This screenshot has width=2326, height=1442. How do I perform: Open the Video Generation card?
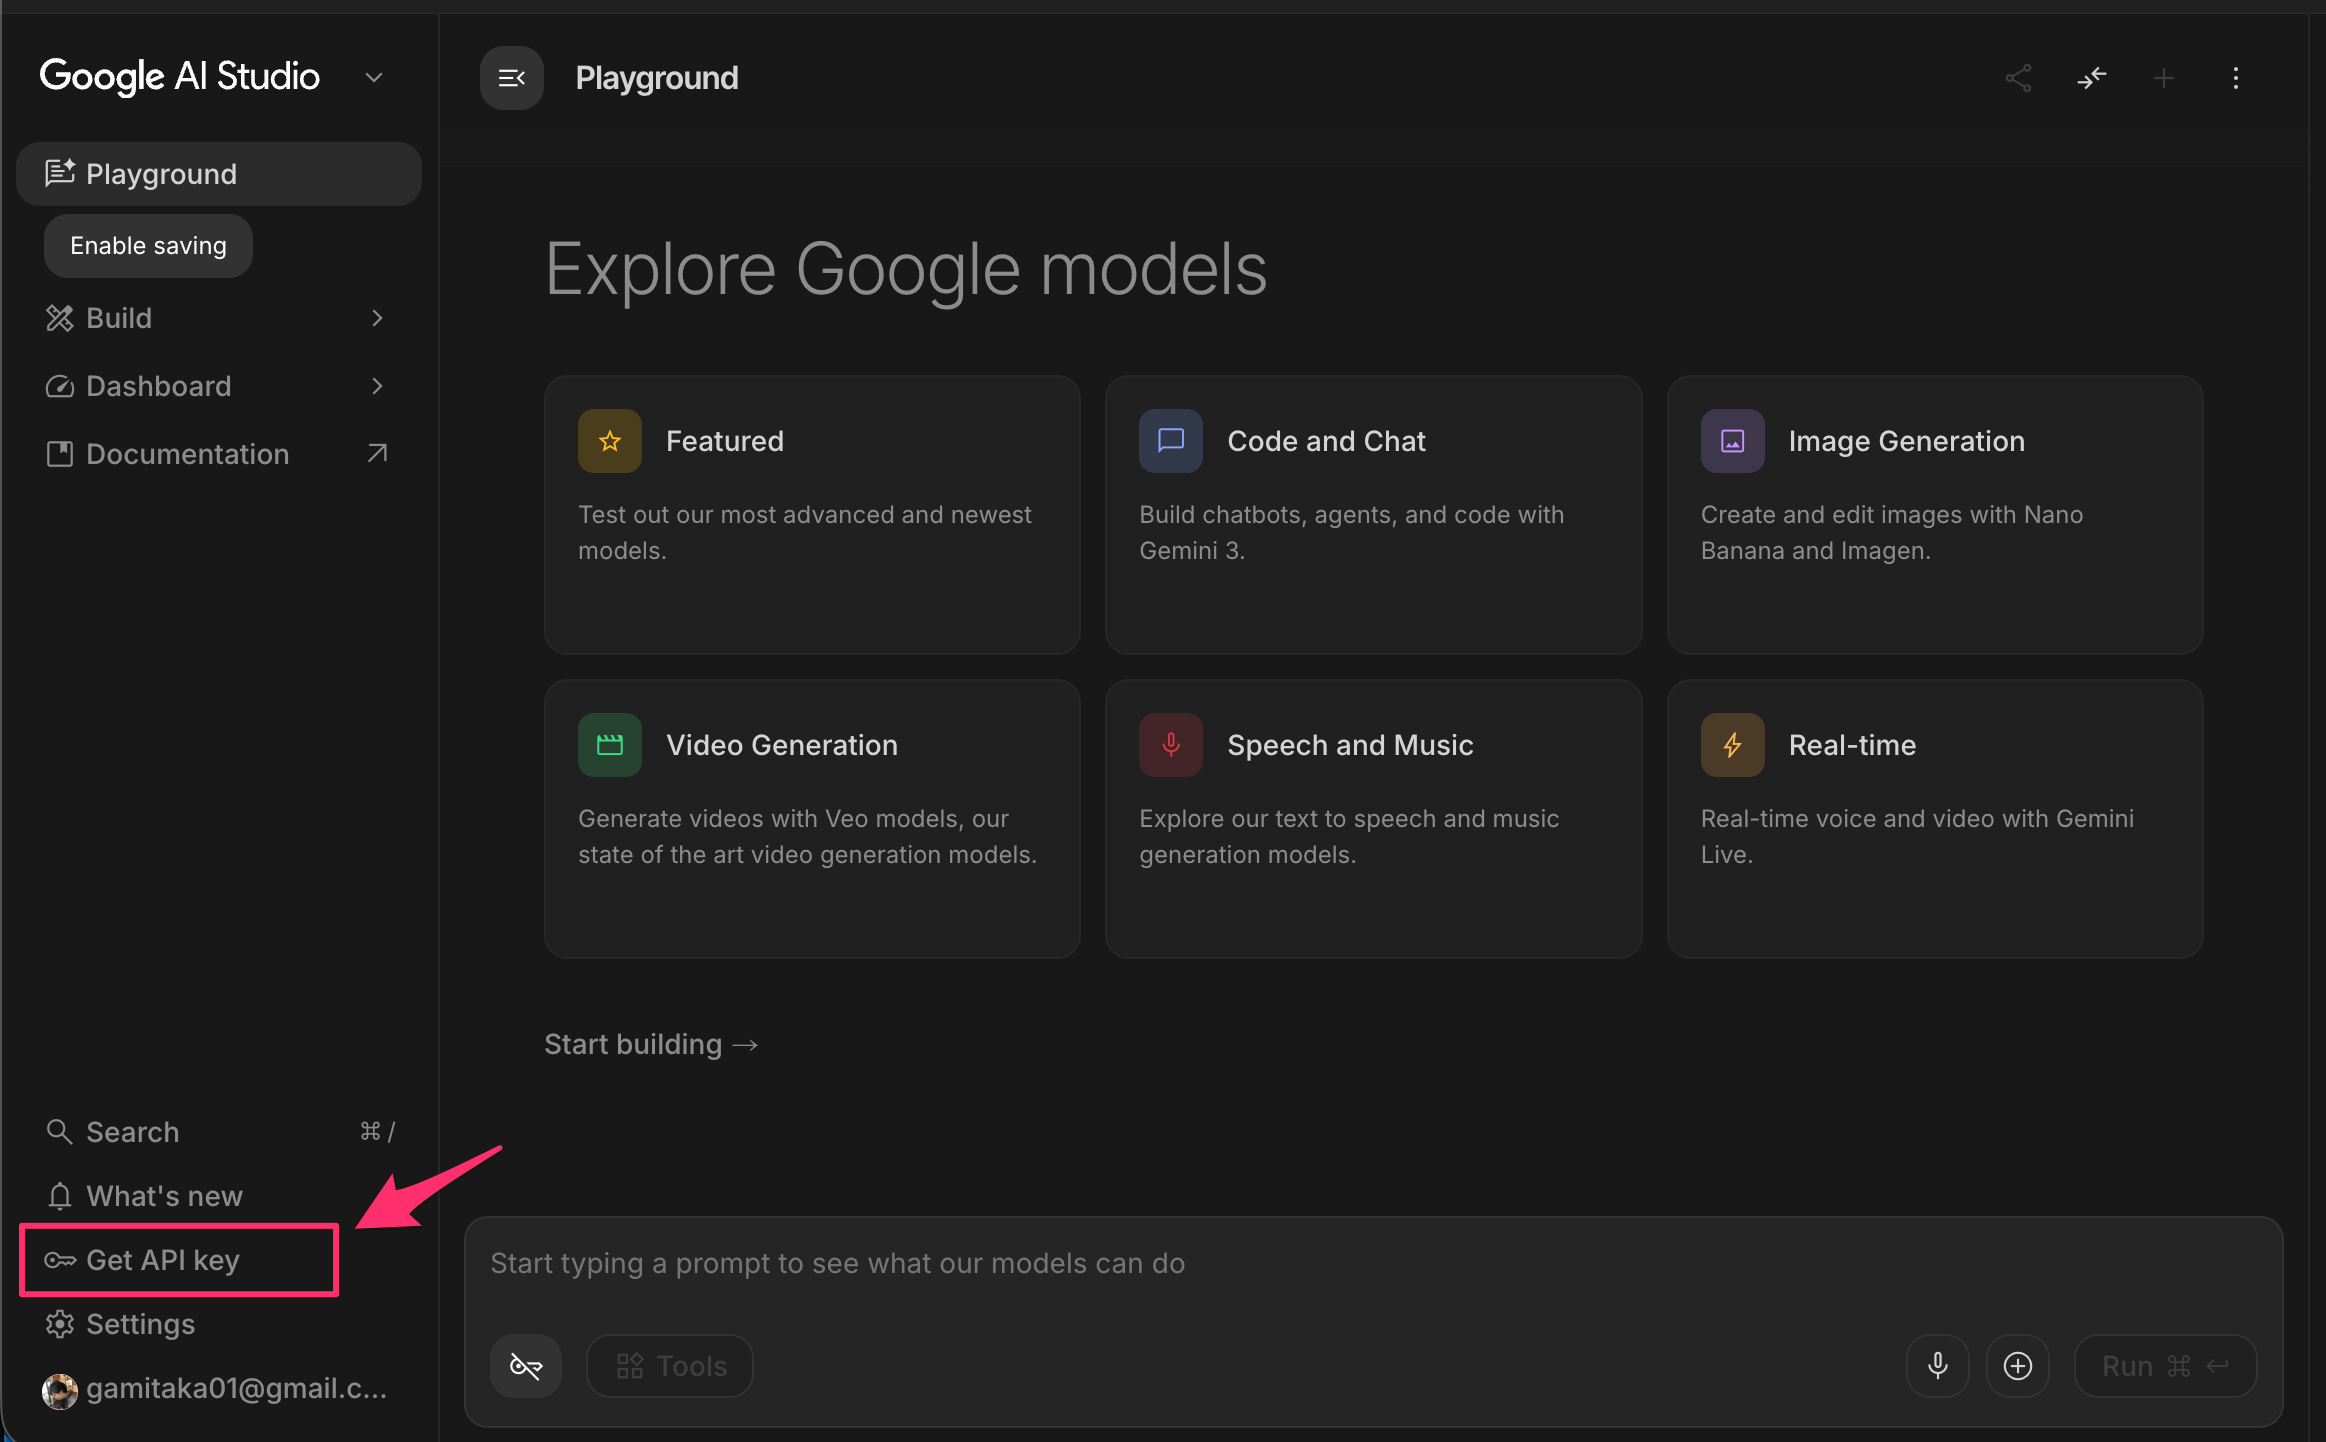coord(811,818)
